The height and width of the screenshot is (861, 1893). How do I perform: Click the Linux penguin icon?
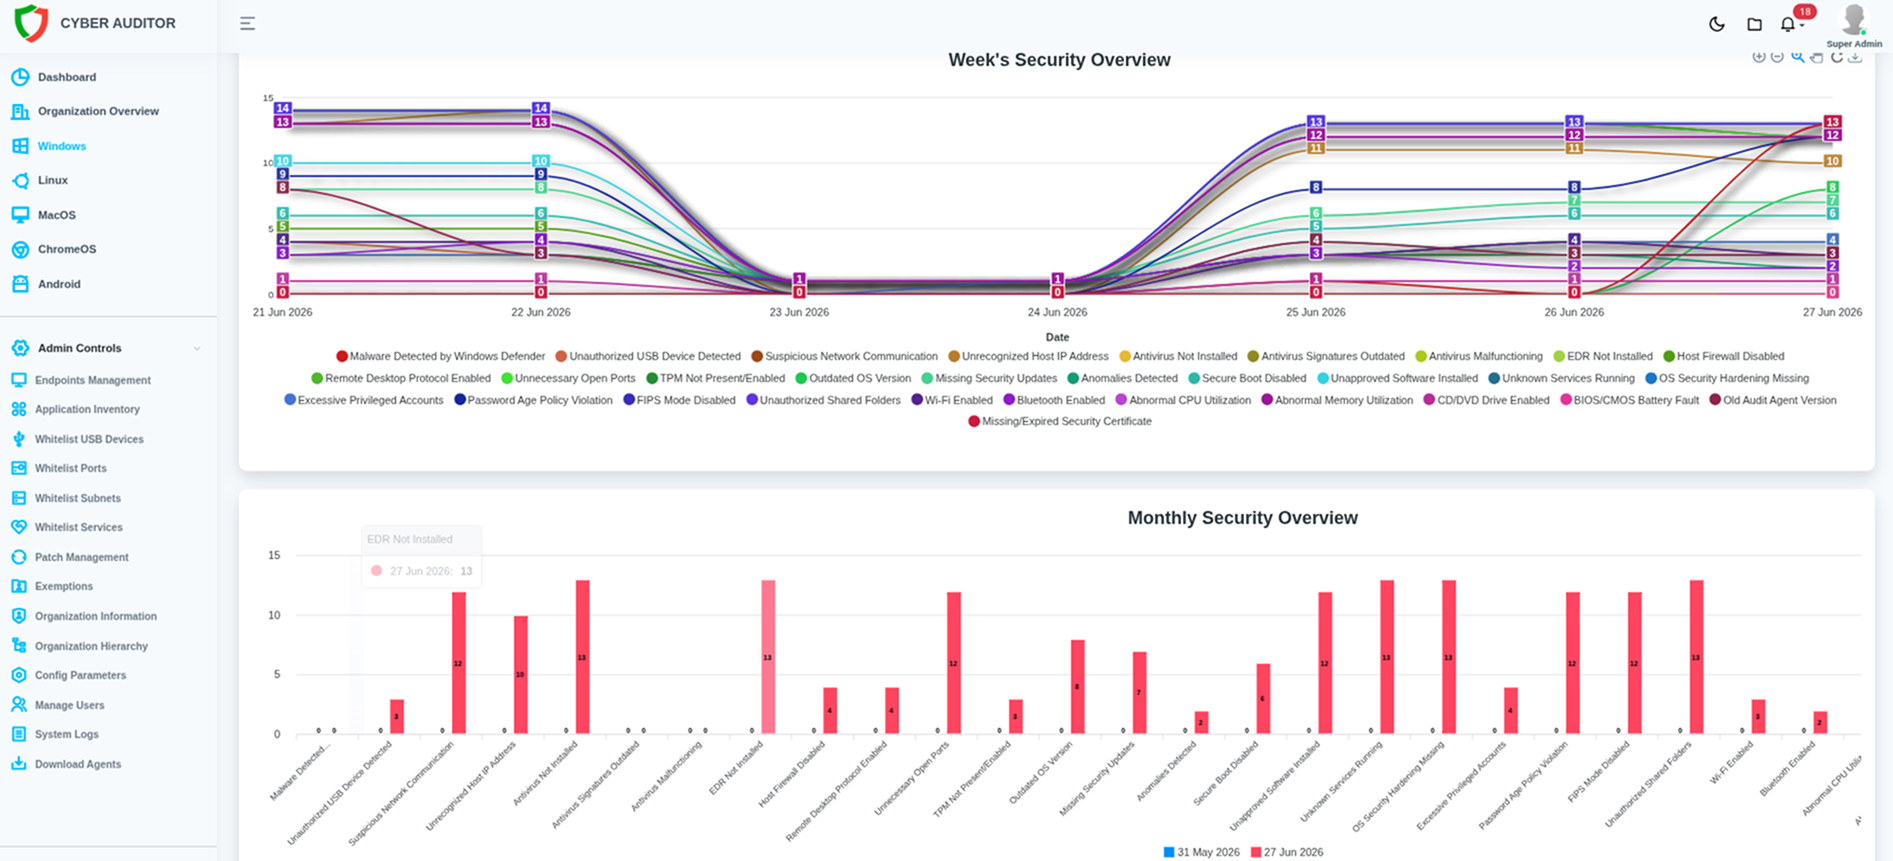click(x=20, y=180)
